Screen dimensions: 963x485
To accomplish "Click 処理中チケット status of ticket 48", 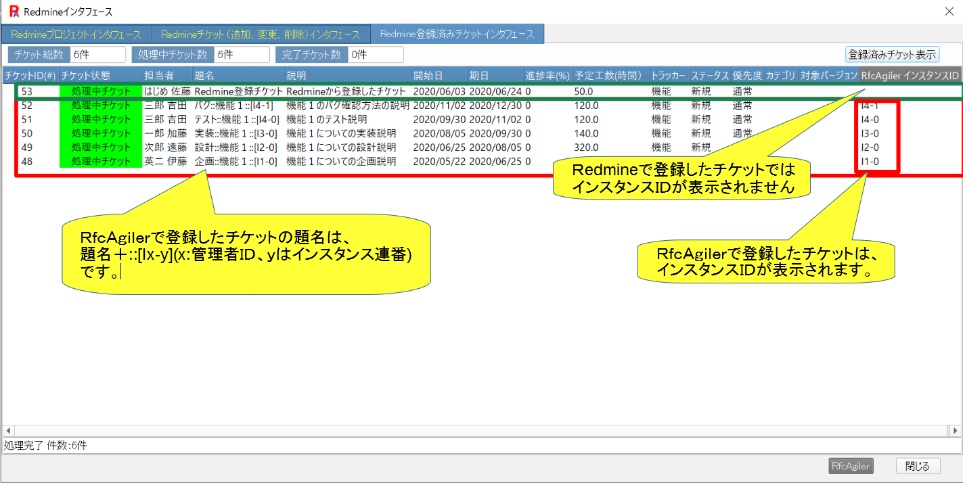I will (100, 161).
